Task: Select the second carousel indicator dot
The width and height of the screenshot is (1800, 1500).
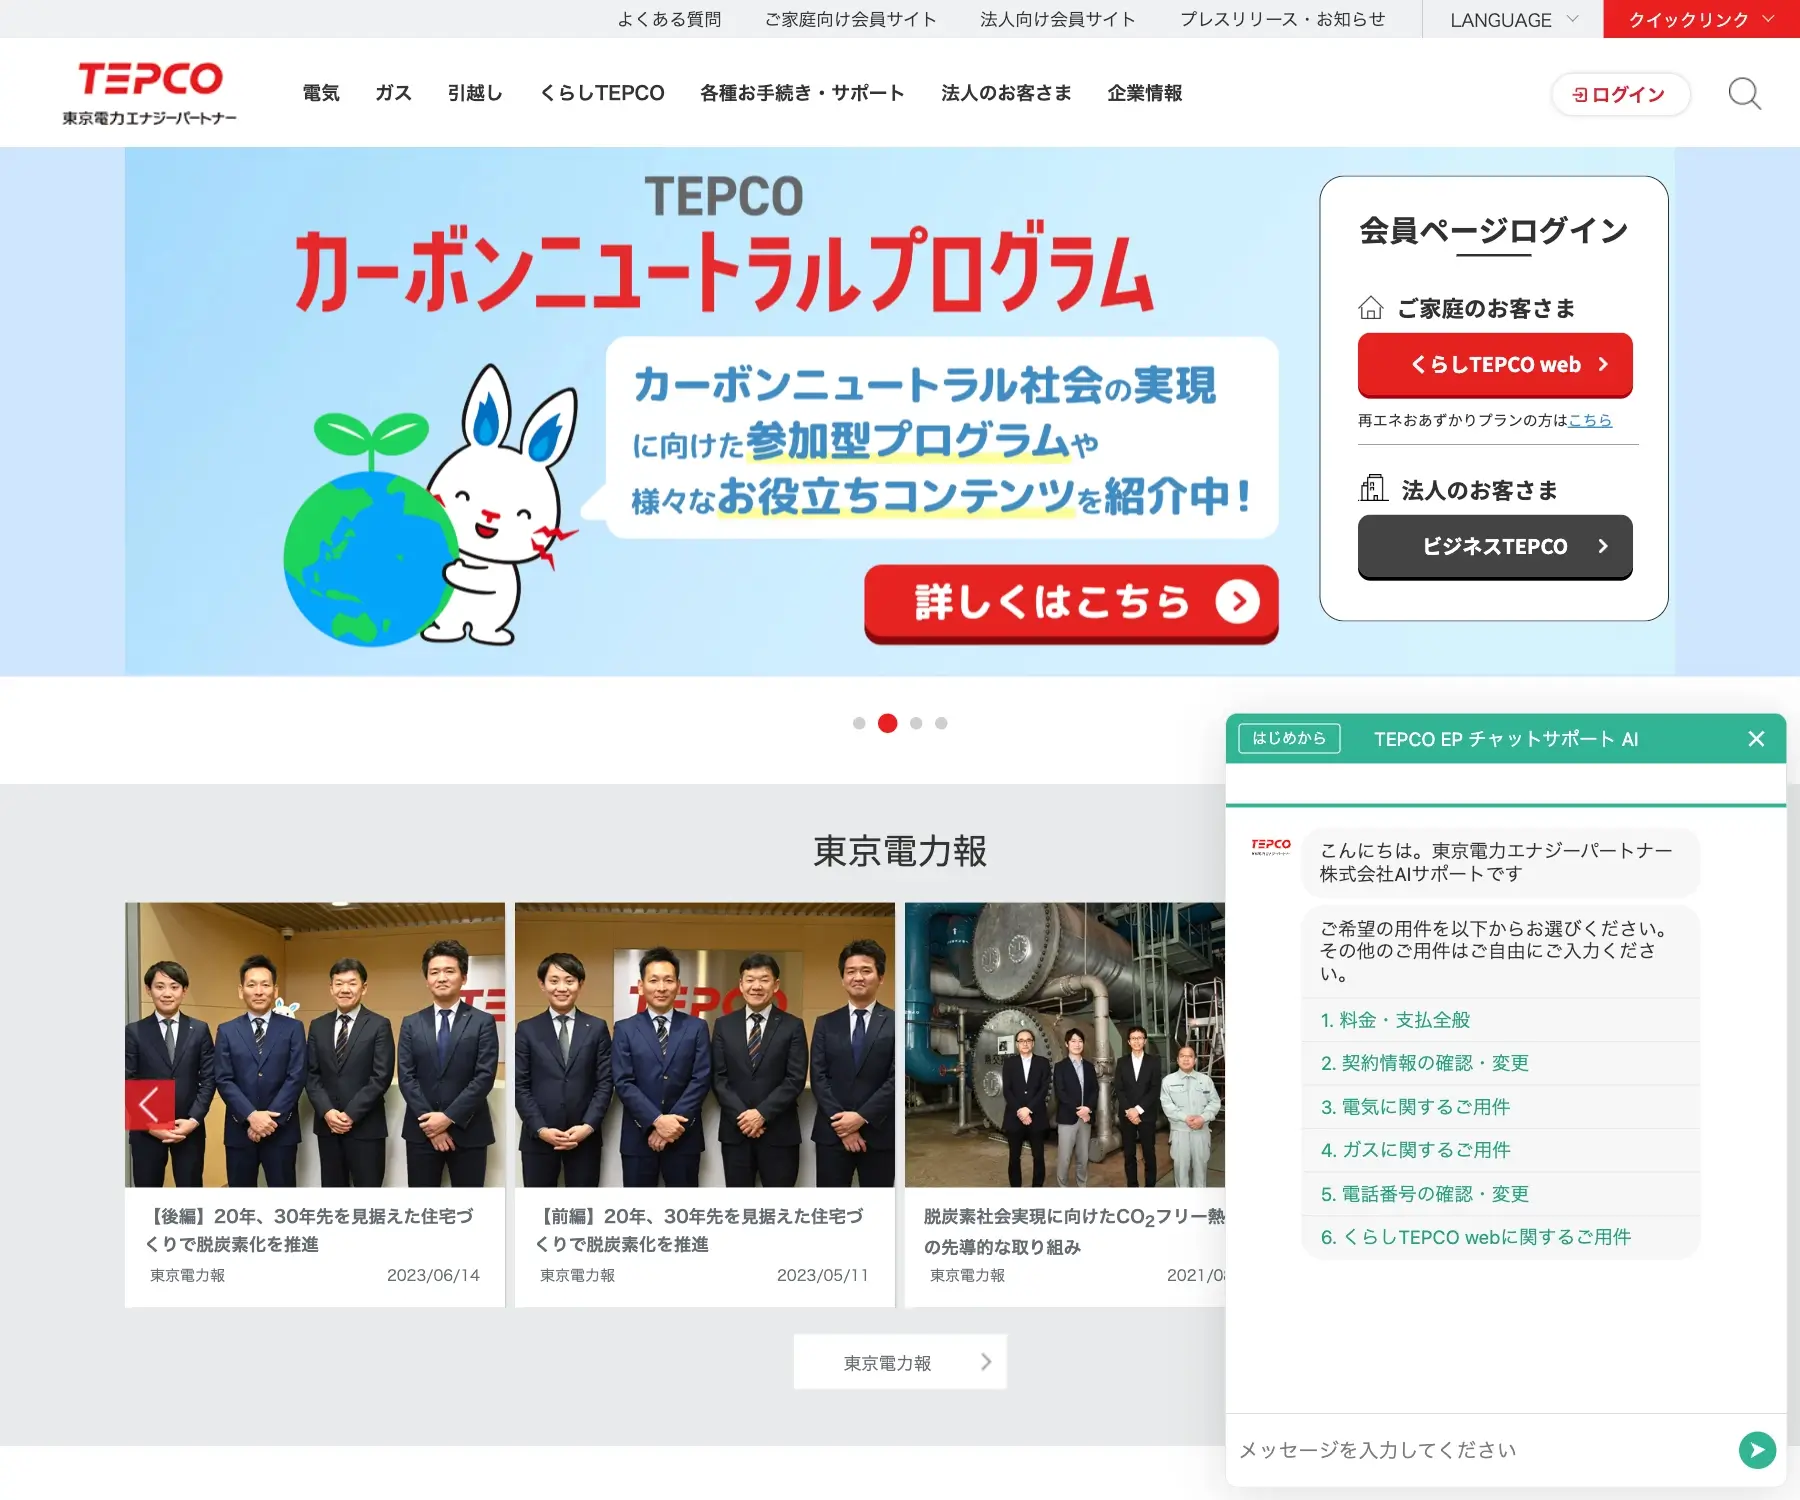Action: 886,722
